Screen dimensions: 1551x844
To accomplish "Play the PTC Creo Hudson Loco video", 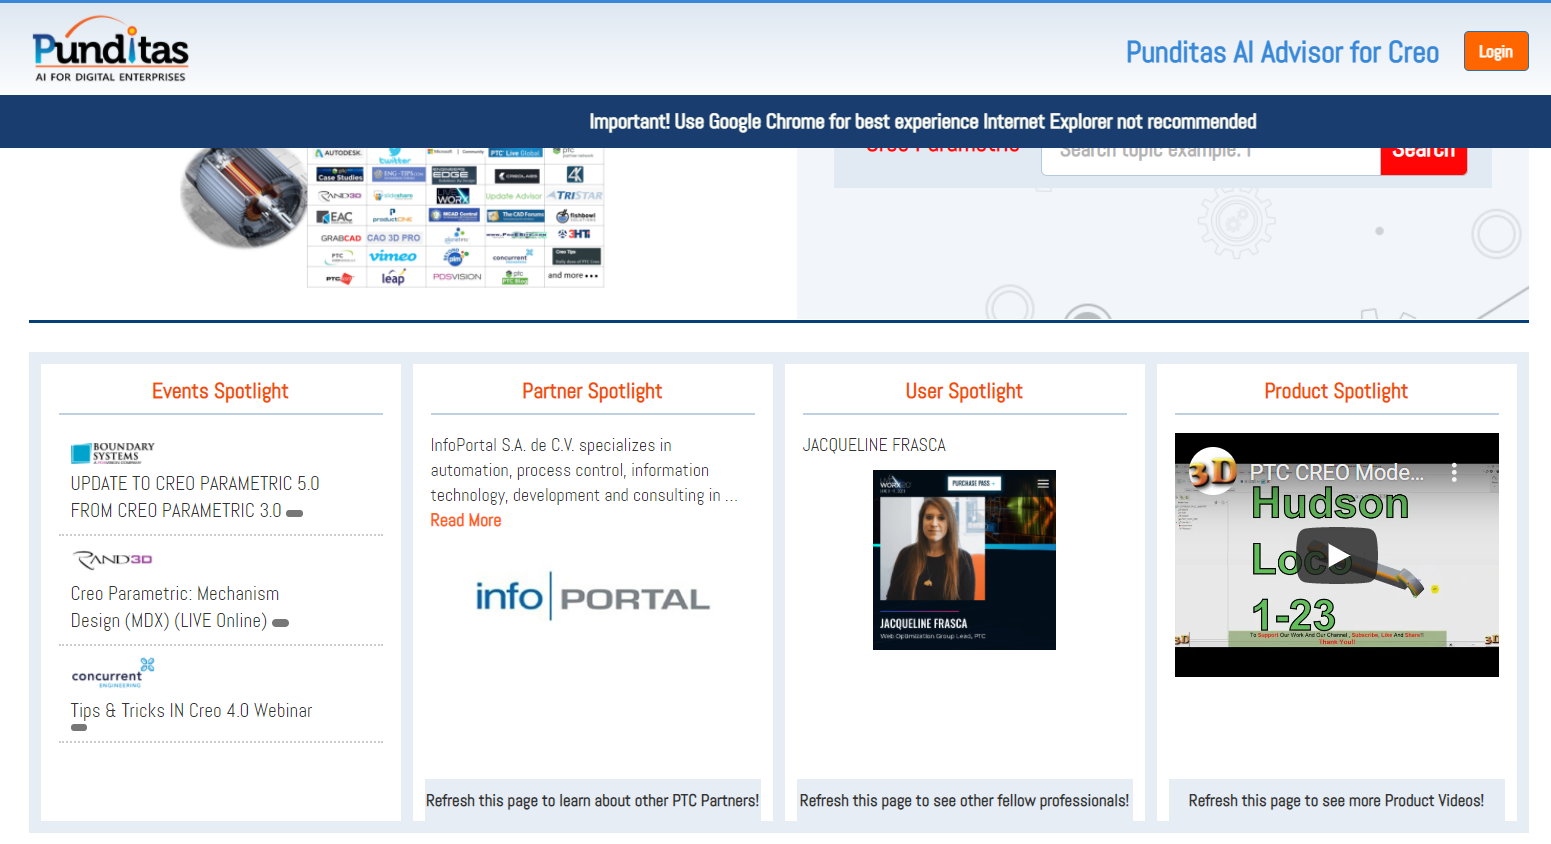I will (1337, 555).
